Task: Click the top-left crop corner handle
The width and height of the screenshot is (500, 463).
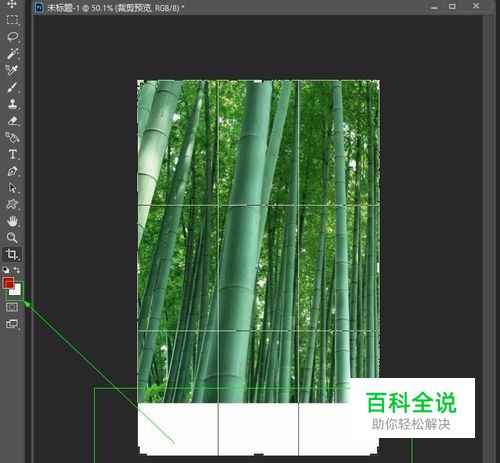Action: point(140,83)
